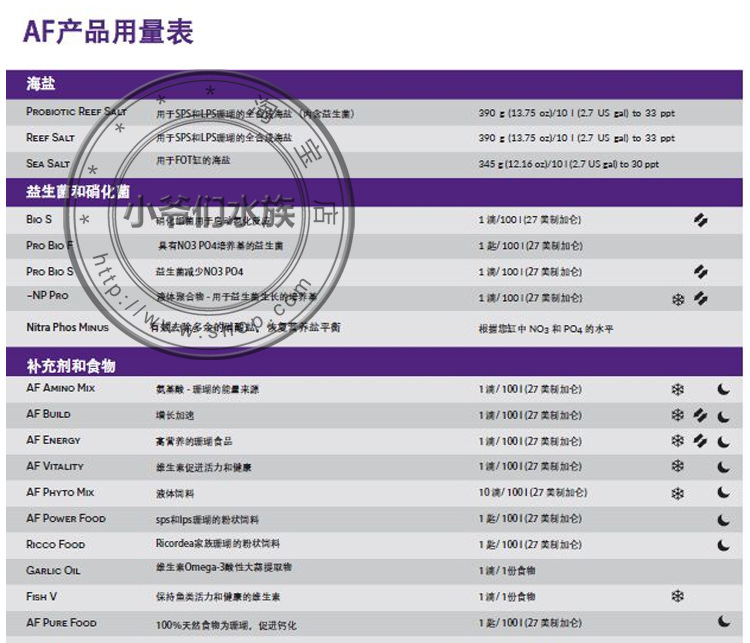Click the 补充剂和食物 section header
Screen dimensions: 750x643
71,365
